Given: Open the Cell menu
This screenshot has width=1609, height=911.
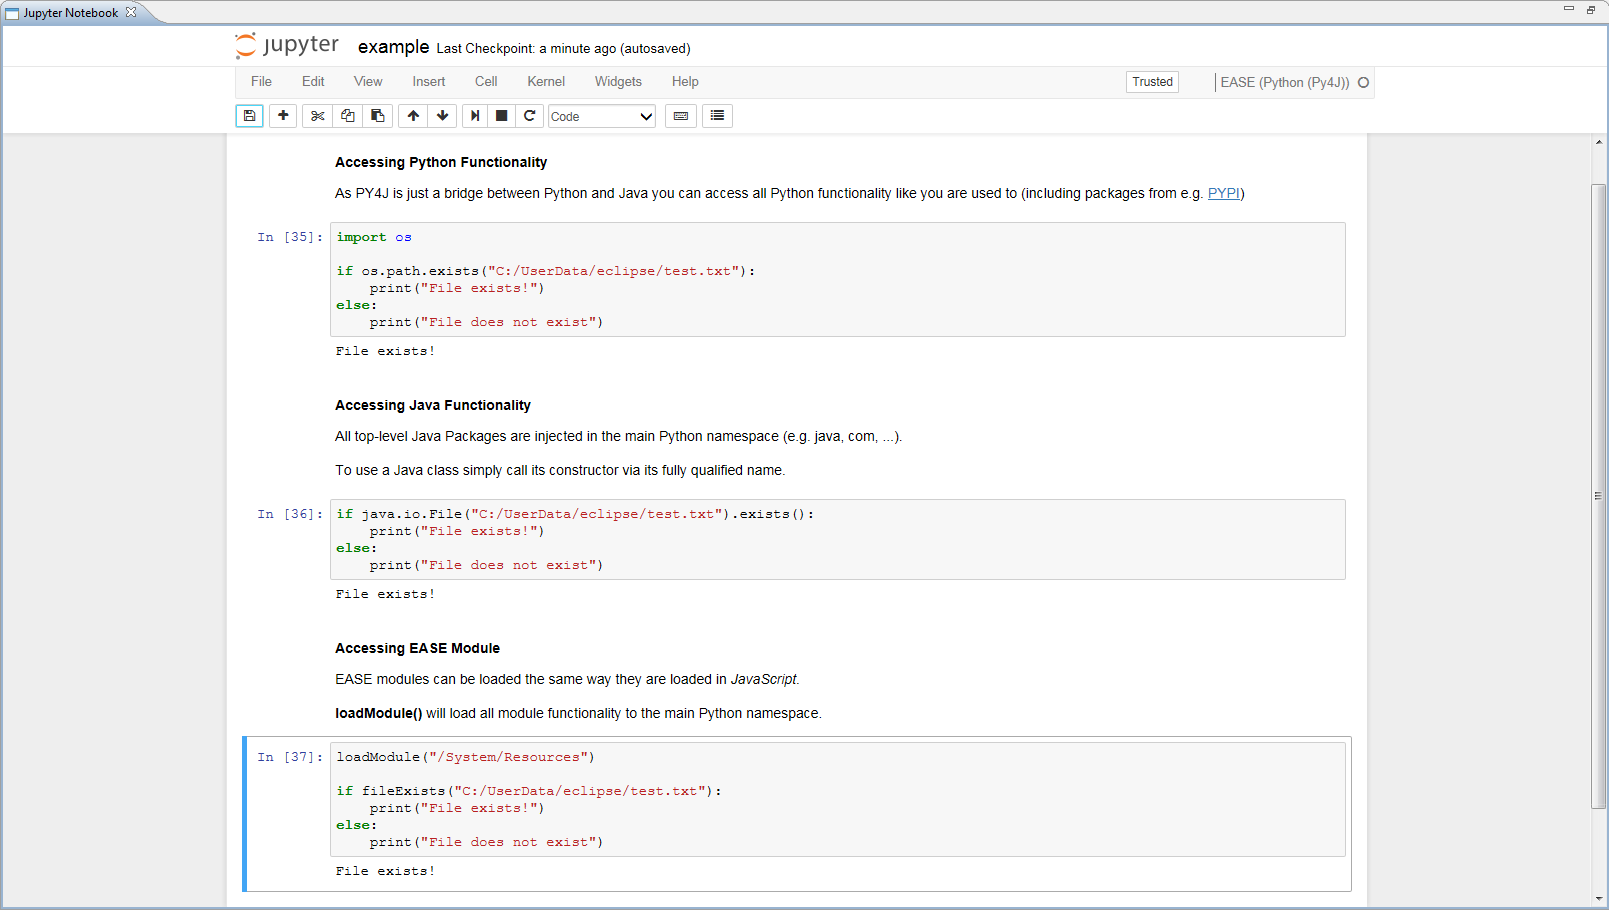Looking at the screenshot, I should click(x=486, y=82).
